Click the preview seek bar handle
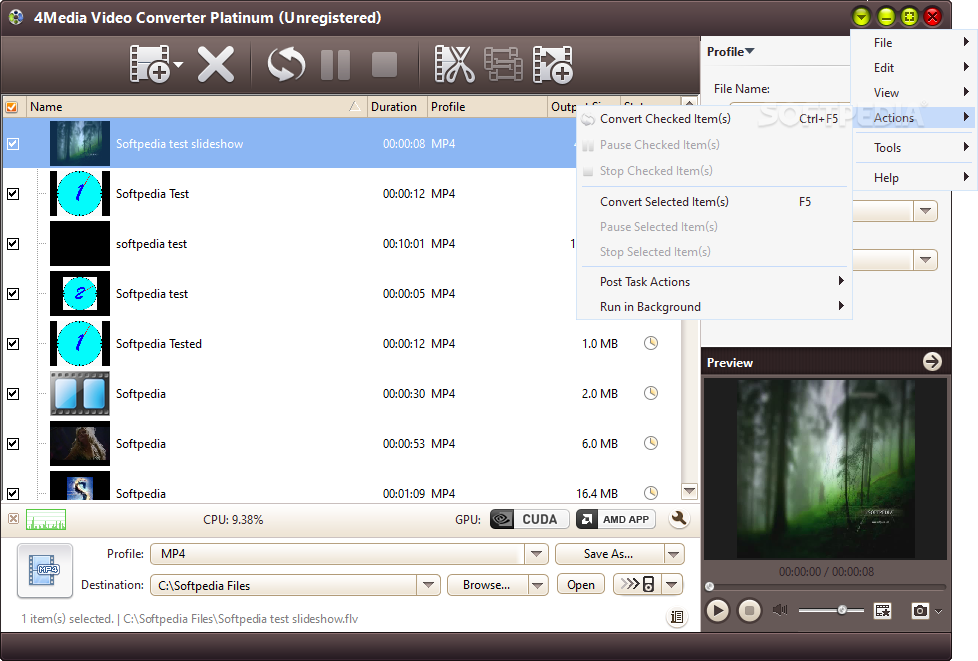Image resolution: width=978 pixels, height=661 pixels. point(709,586)
